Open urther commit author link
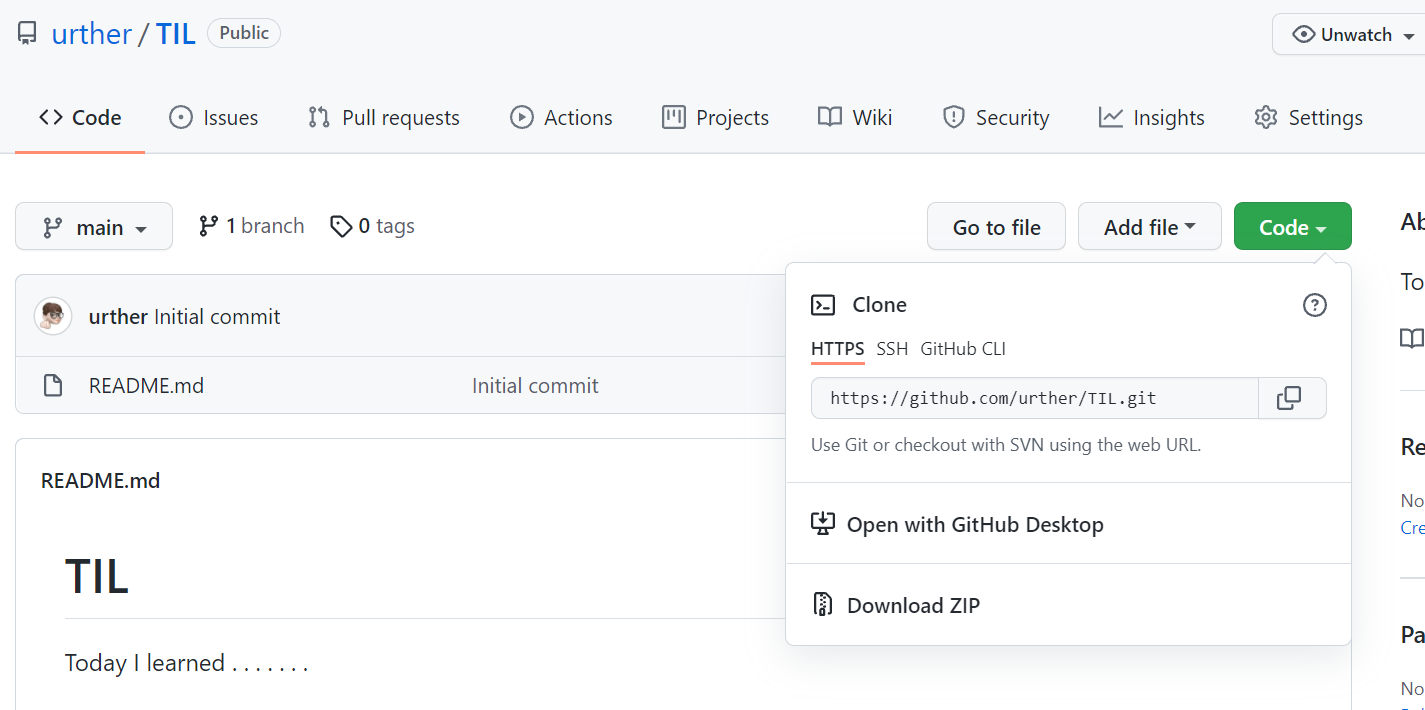Viewport: 1425px width, 710px height. point(118,316)
